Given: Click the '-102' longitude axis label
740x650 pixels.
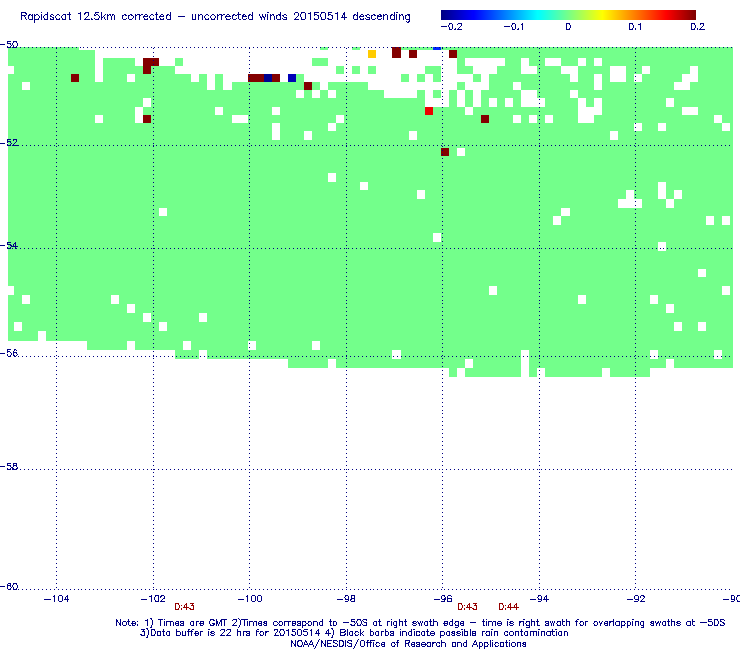Looking at the screenshot, I should (153, 599).
